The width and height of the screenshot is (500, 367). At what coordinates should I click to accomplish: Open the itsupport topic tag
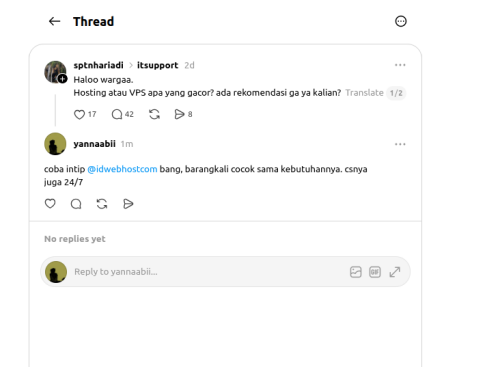[x=157, y=65]
